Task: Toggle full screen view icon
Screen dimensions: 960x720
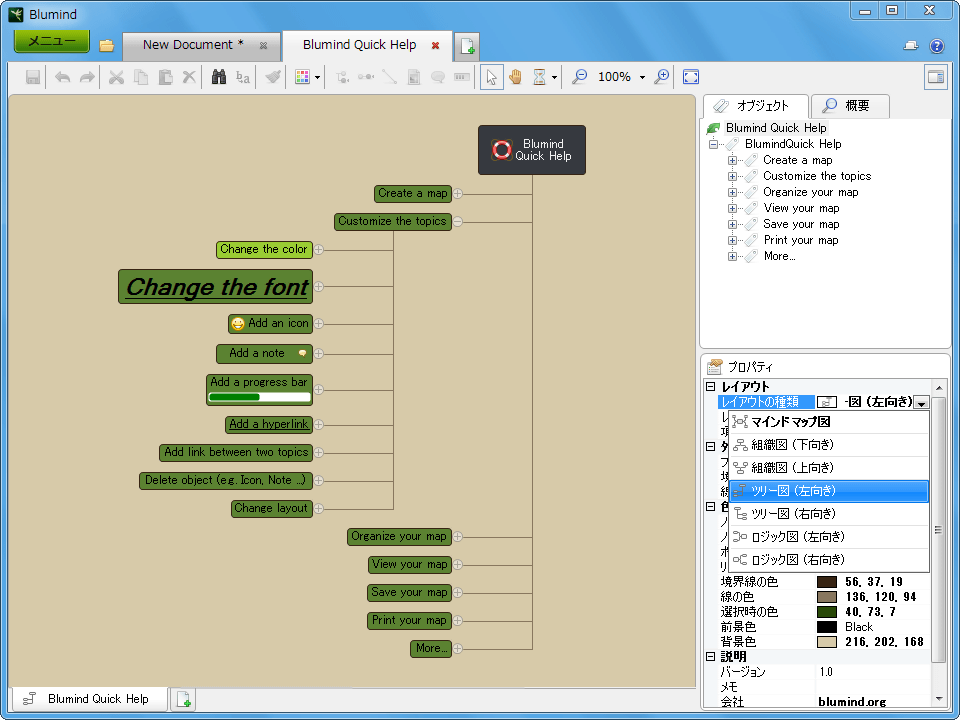Action: [x=691, y=77]
